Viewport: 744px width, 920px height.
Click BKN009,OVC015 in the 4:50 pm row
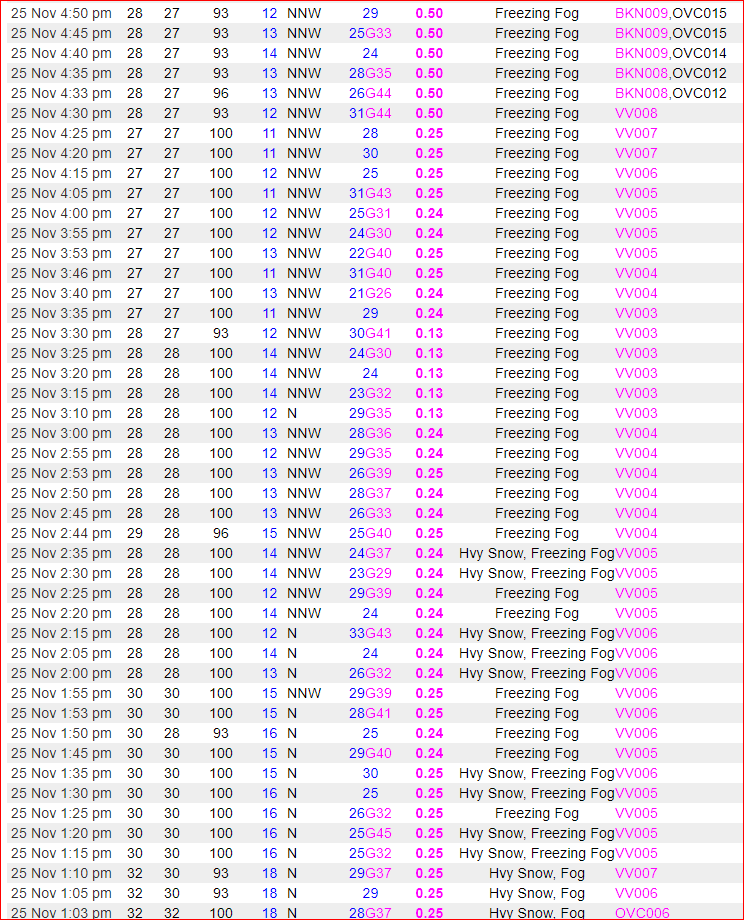(x=671, y=13)
